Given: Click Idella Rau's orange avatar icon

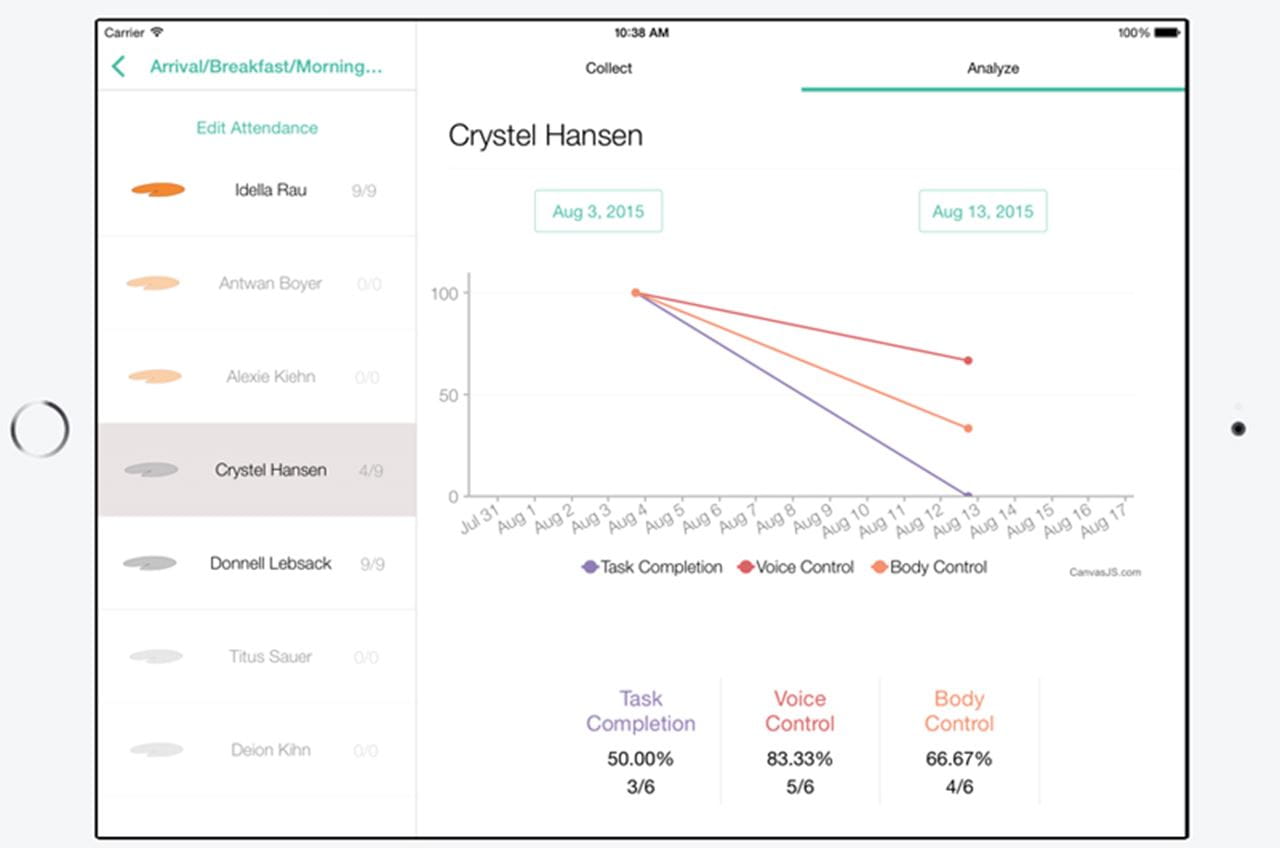Looking at the screenshot, I should [158, 189].
